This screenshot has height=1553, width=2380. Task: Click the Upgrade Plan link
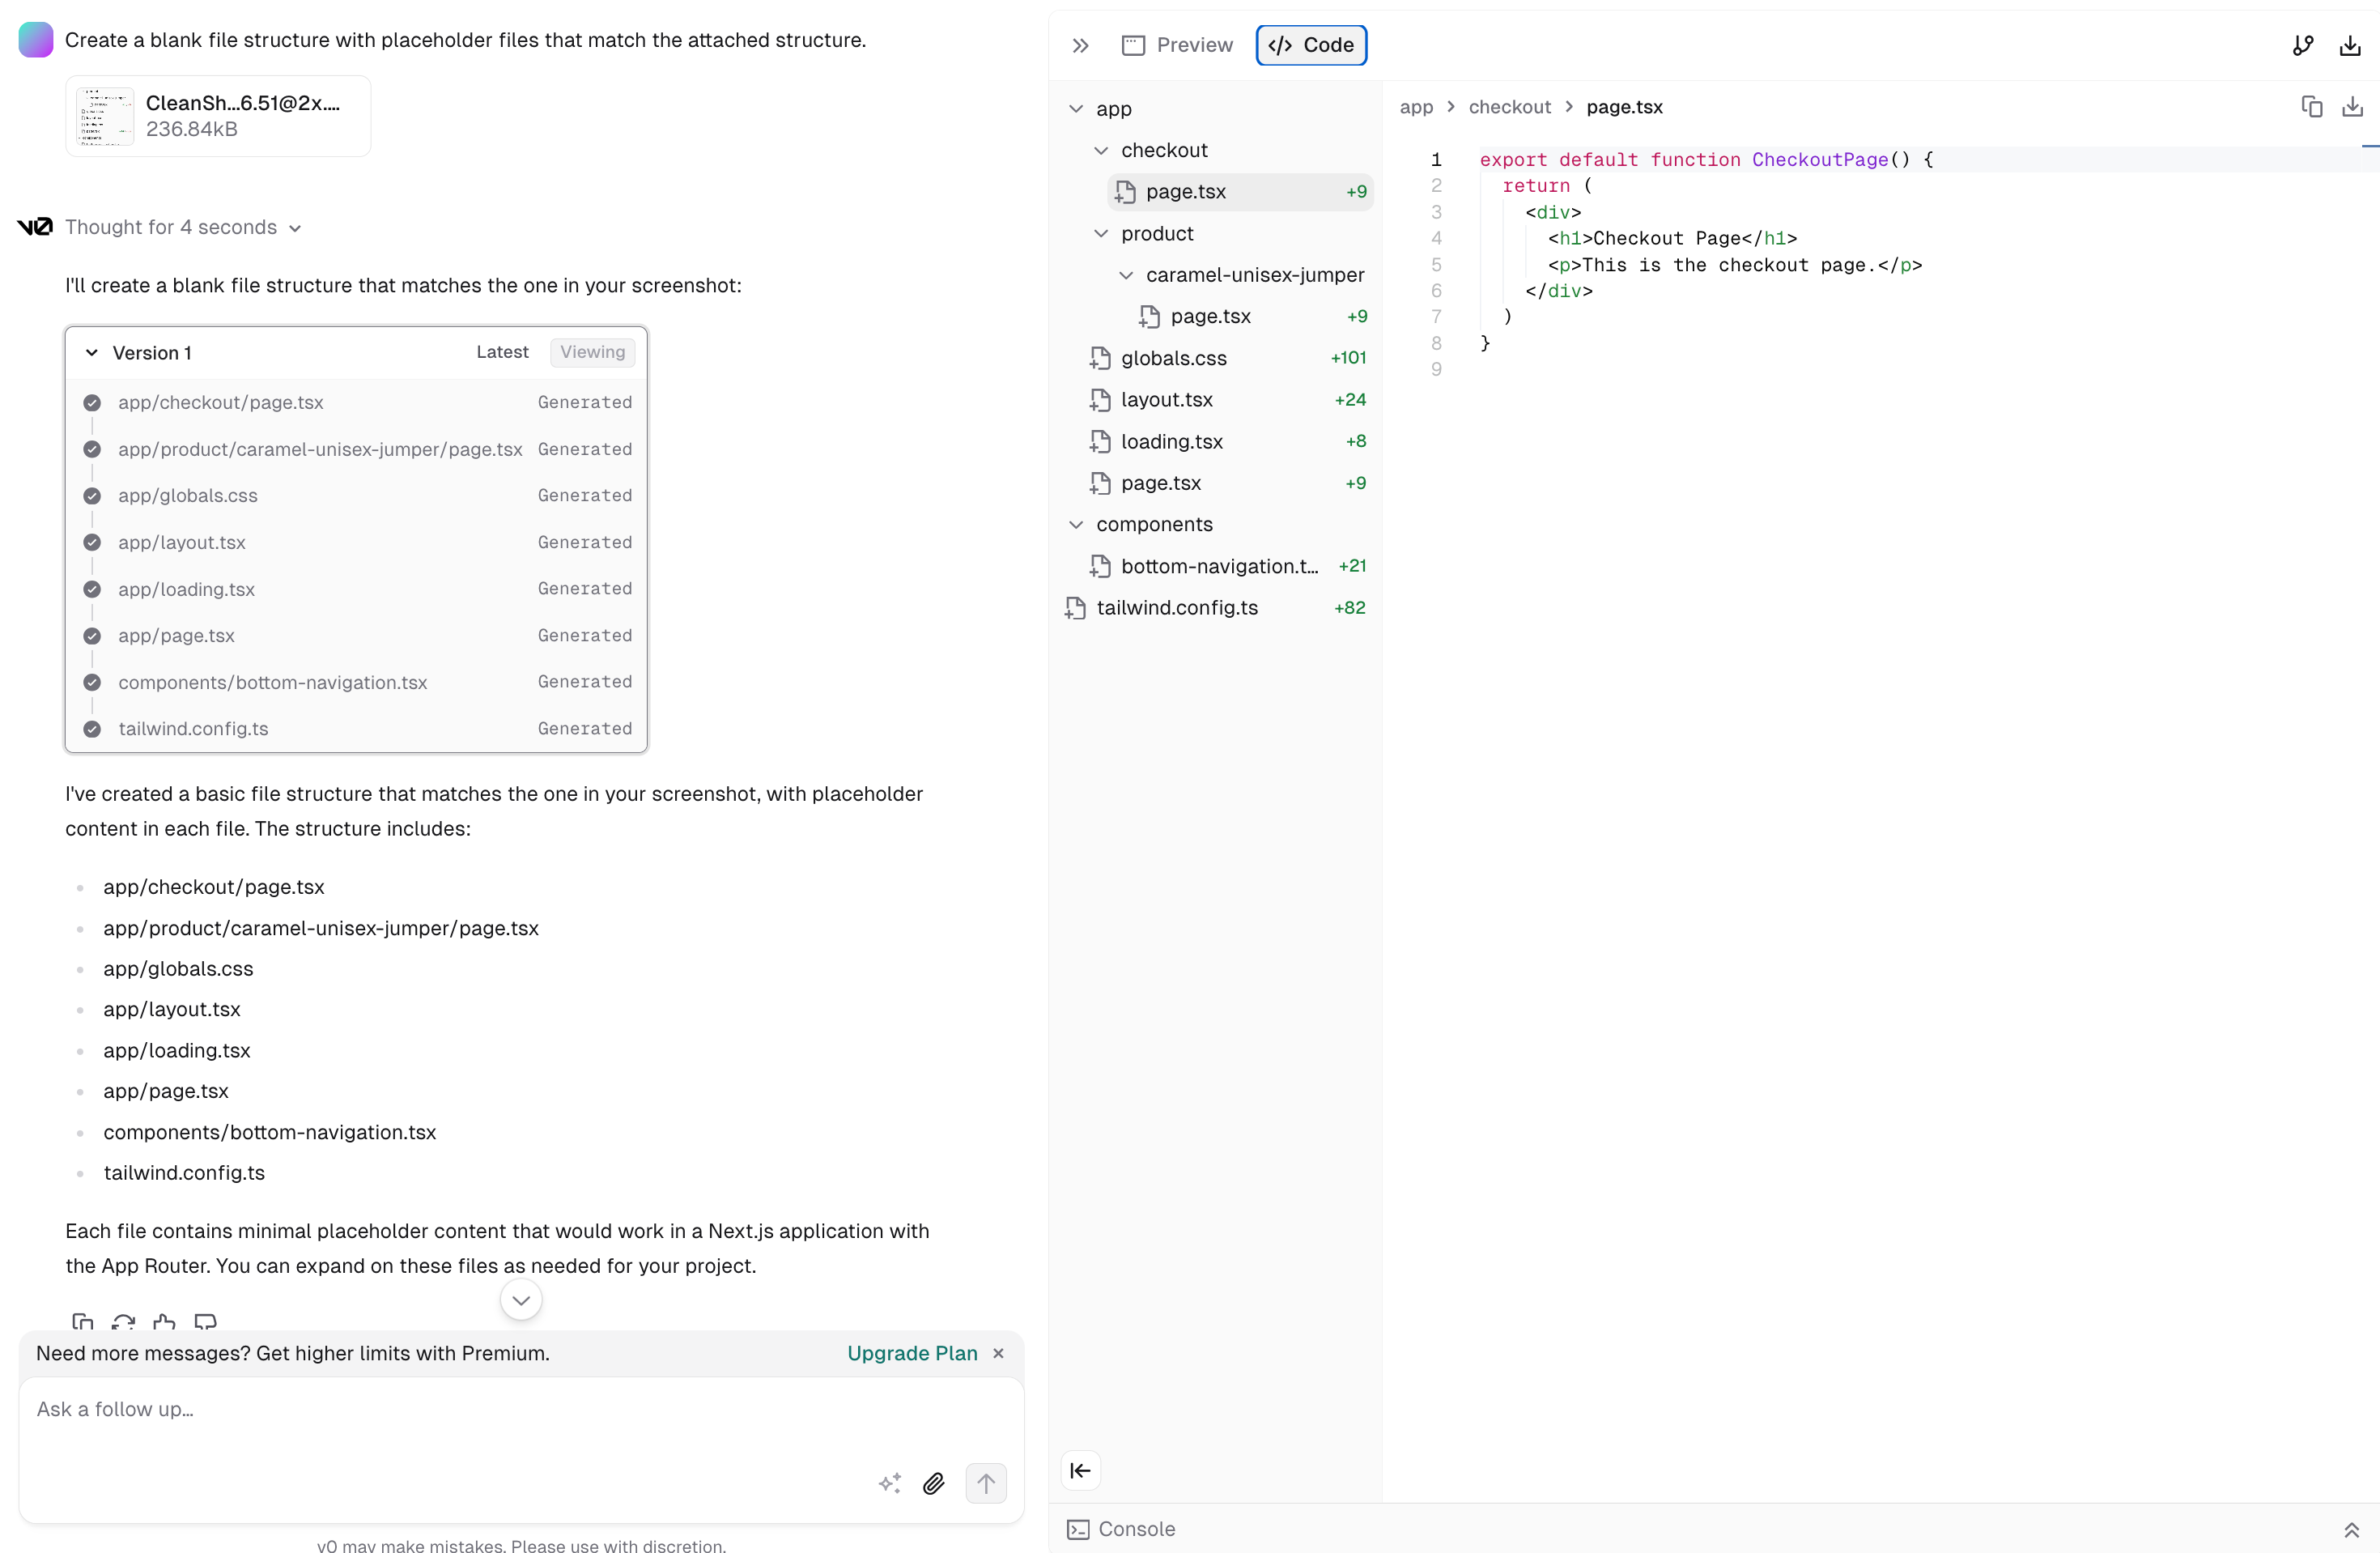(x=912, y=1353)
